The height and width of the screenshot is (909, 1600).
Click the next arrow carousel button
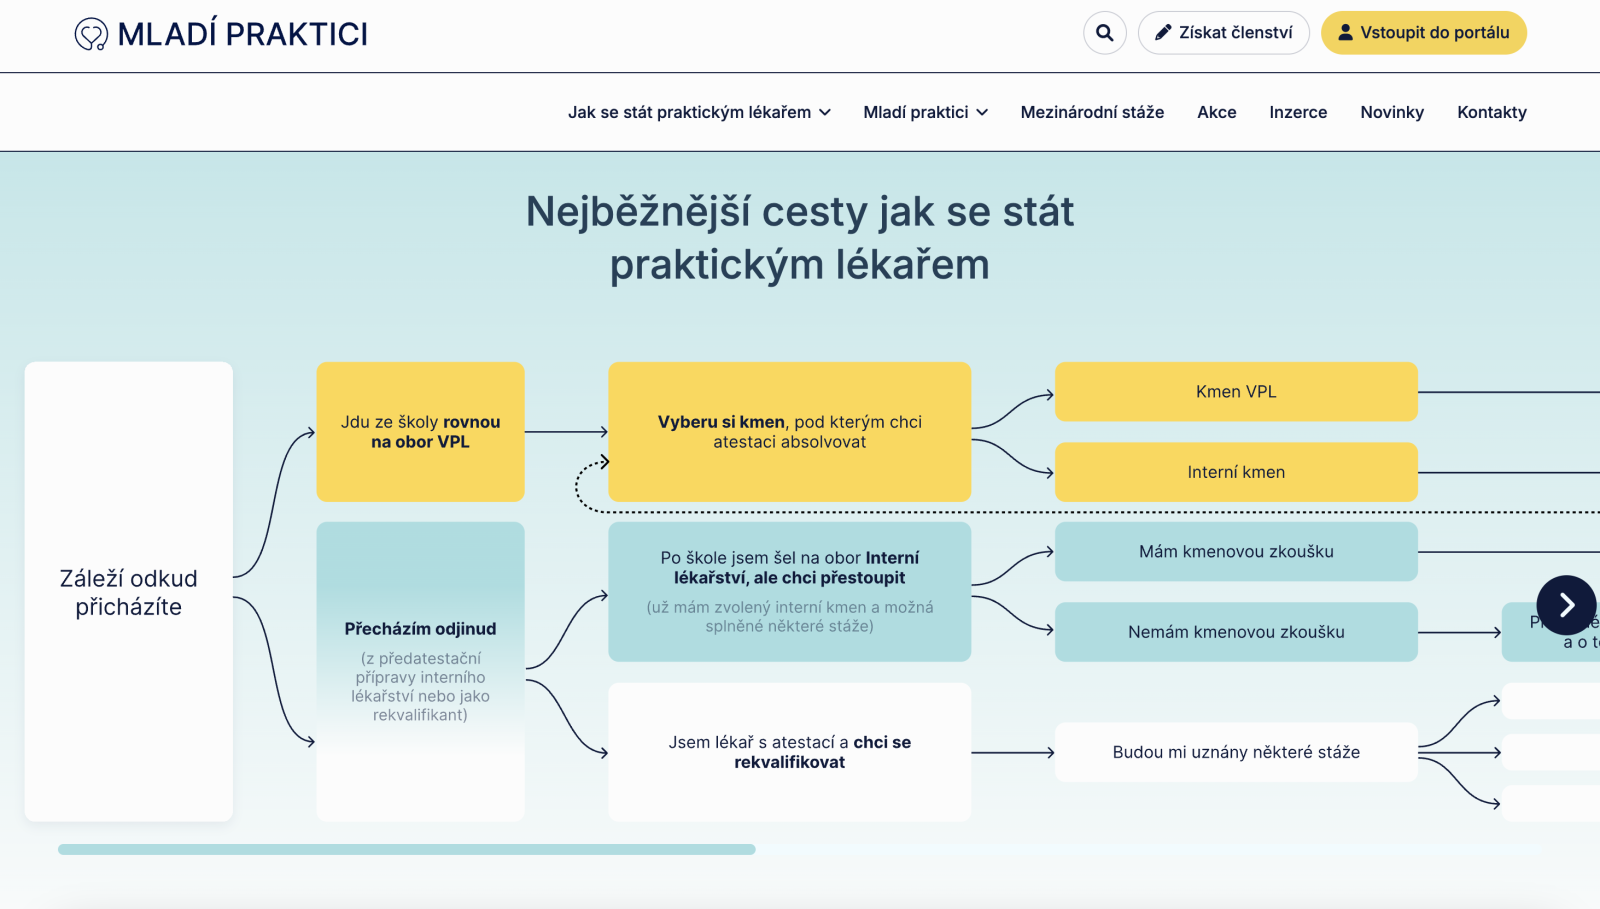click(x=1565, y=605)
